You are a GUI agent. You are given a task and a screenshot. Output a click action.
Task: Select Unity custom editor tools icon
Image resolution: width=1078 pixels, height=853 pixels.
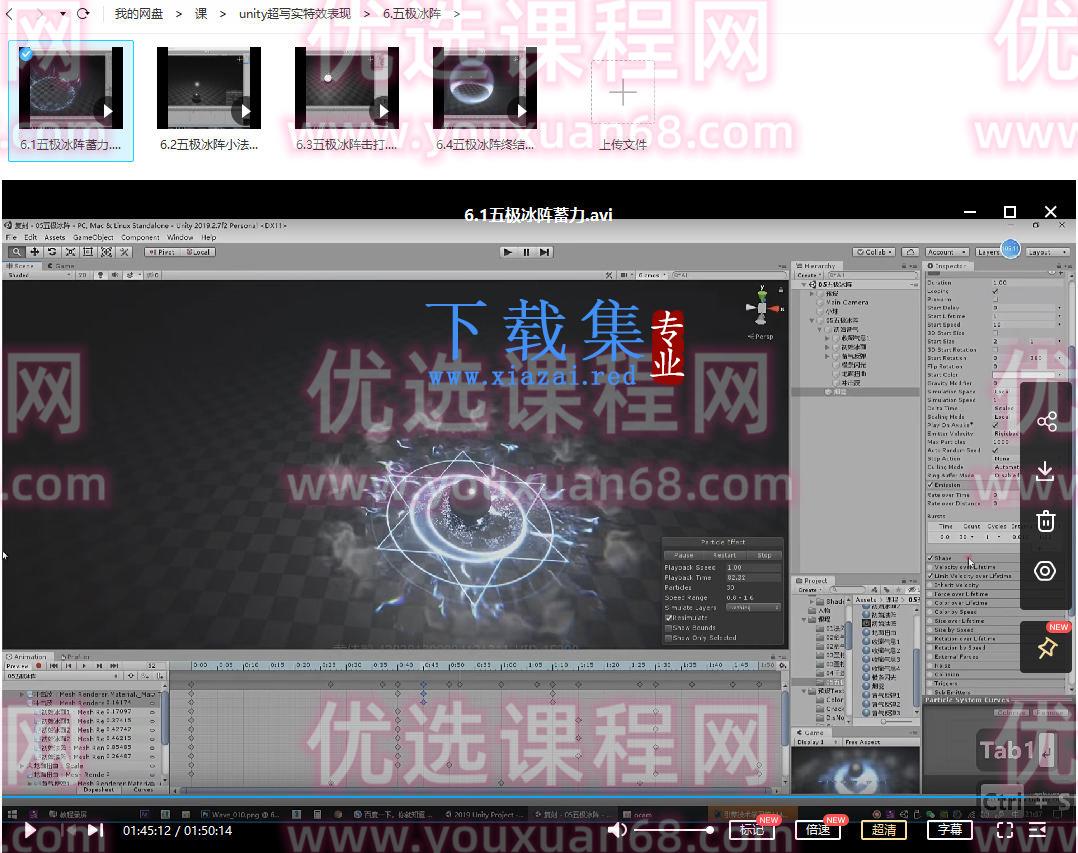[x=124, y=252]
